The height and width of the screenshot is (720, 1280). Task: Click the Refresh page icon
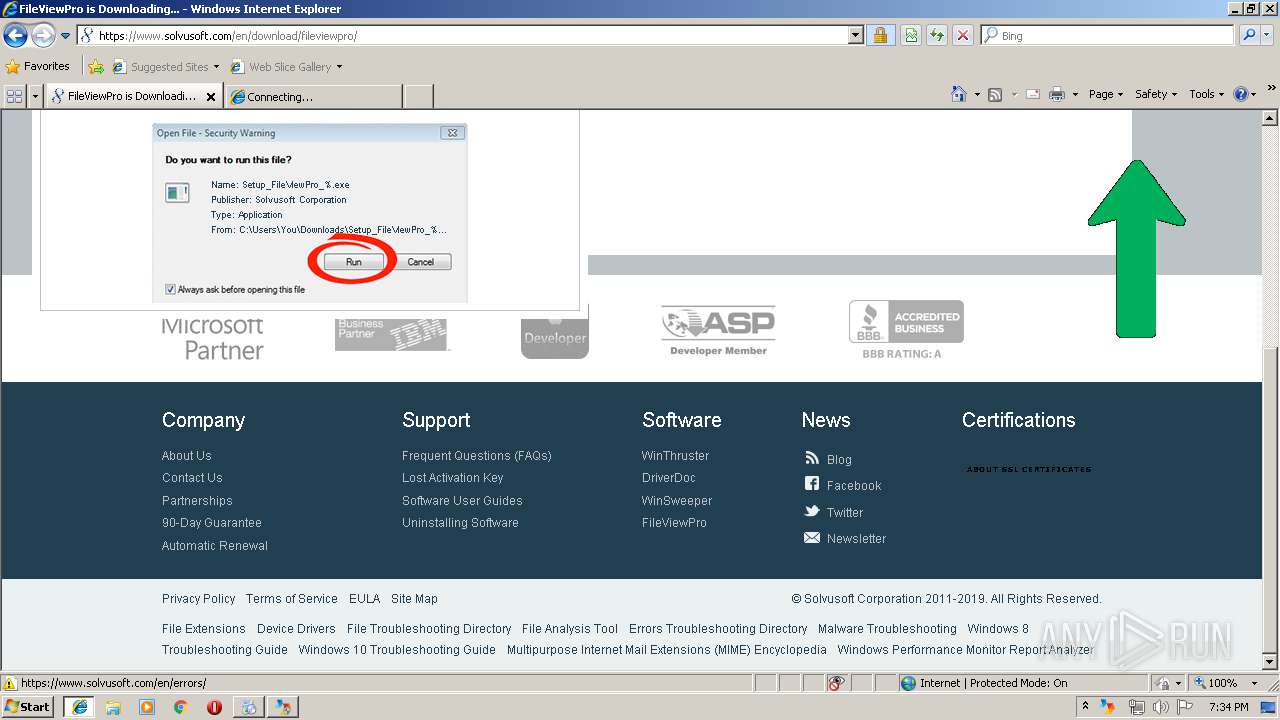pyautogui.click(x=936, y=36)
